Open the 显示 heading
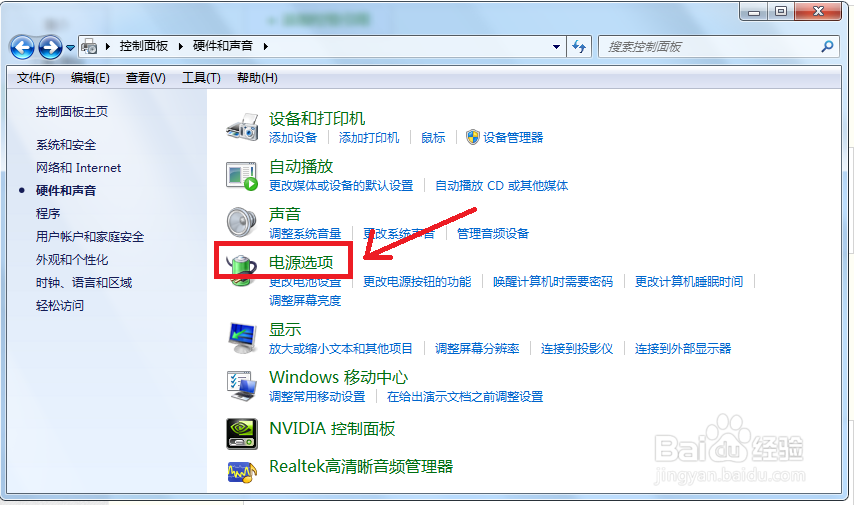 pos(285,330)
